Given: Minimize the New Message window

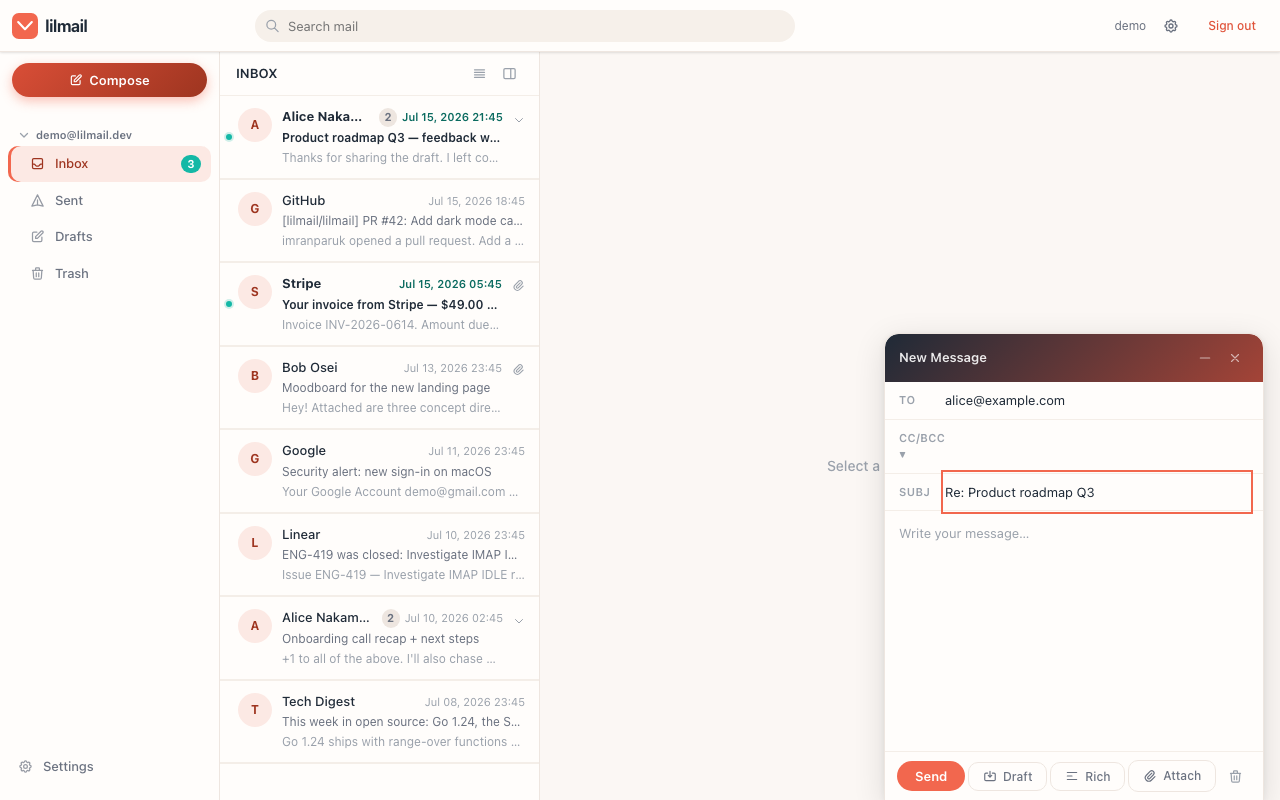Looking at the screenshot, I should (1205, 358).
